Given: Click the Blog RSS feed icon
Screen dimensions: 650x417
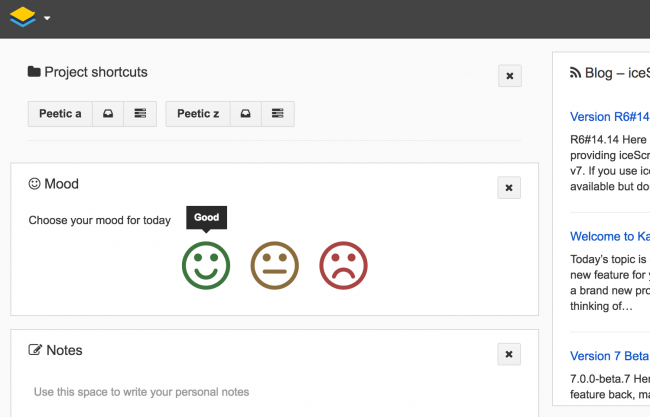Looking at the screenshot, I should [576, 73].
